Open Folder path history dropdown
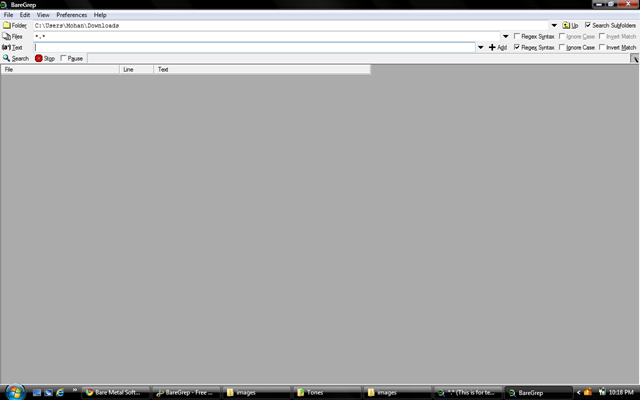The height and width of the screenshot is (400, 640). point(554,25)
